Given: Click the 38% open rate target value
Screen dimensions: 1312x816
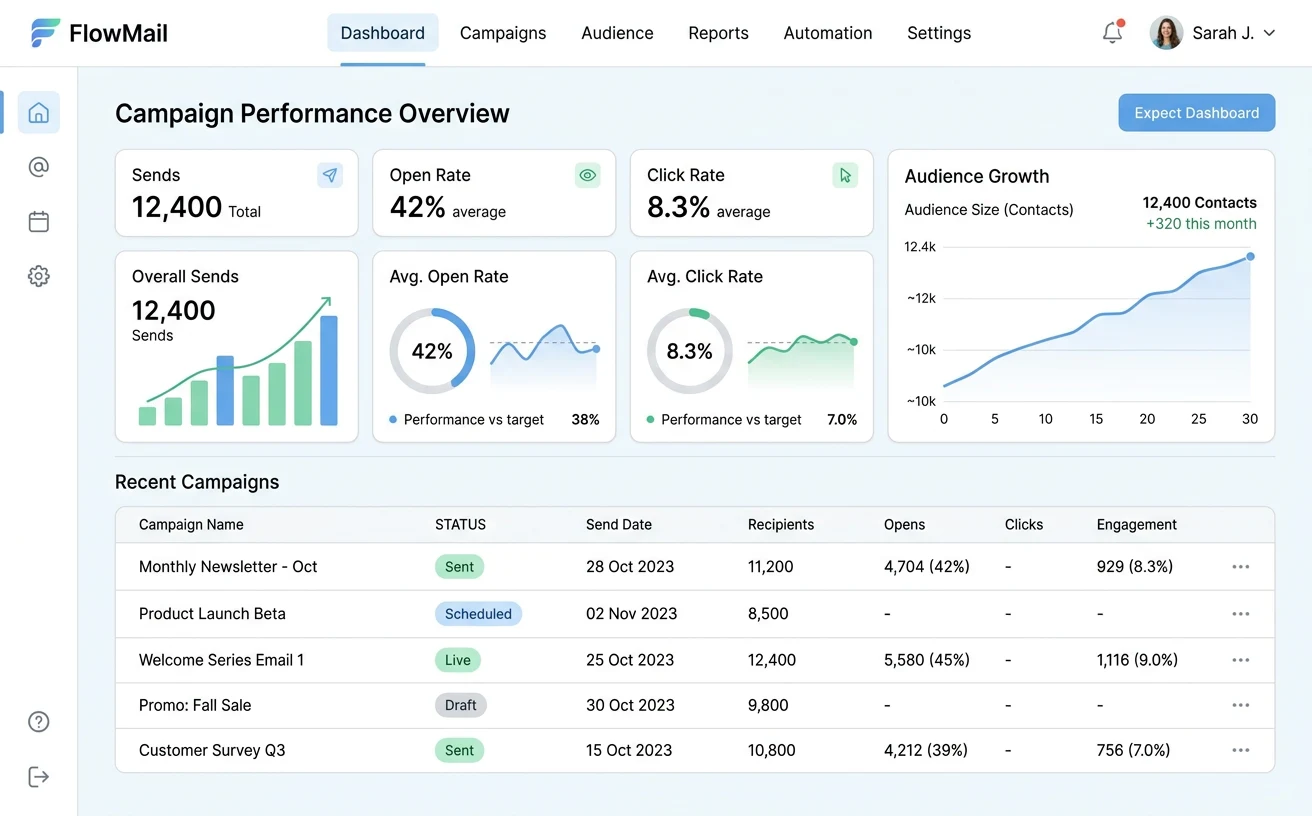Looking at the screenshot, I should (x=585, y=420).
